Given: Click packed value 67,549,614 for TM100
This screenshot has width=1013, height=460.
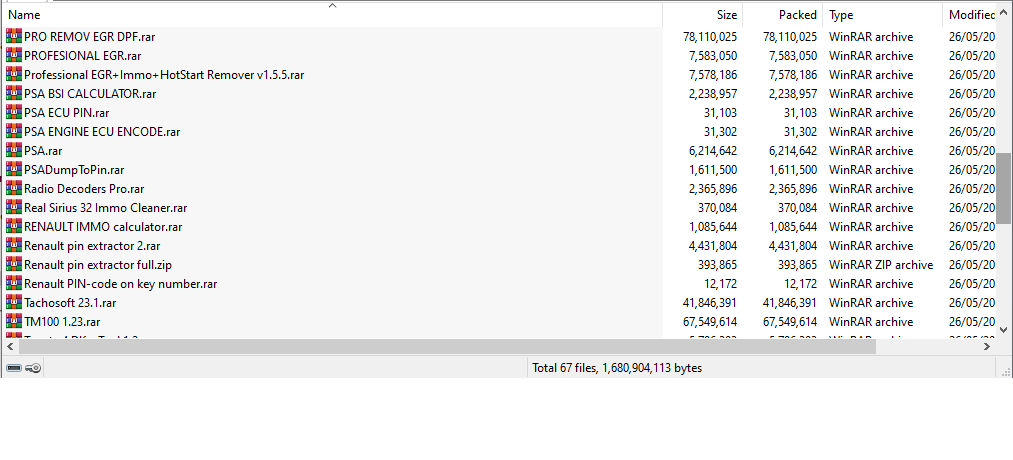Looking at the screenshot, I should click(x=790, y=322).
